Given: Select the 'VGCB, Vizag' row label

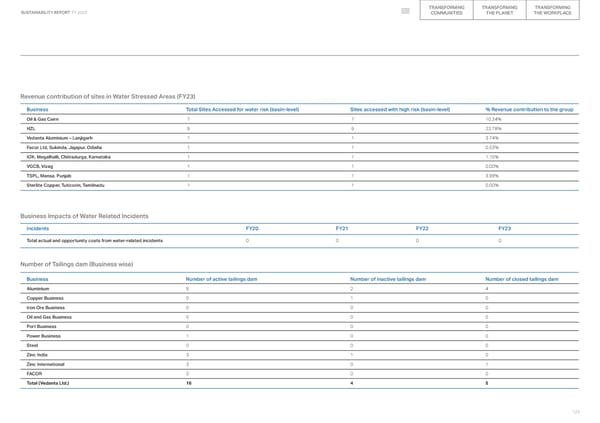Looking at the screenshot, I should [x=40, y=166].
